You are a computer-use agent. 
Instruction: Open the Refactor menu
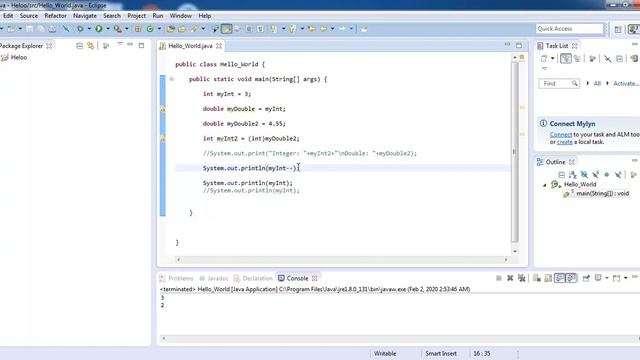(56, 16)
